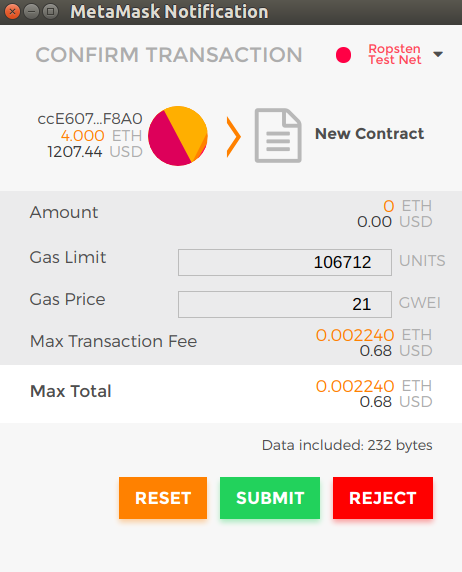This screenshot has width=462, height=572.
Task: Open the network dropdown arrow
Action: click(438, 54)
